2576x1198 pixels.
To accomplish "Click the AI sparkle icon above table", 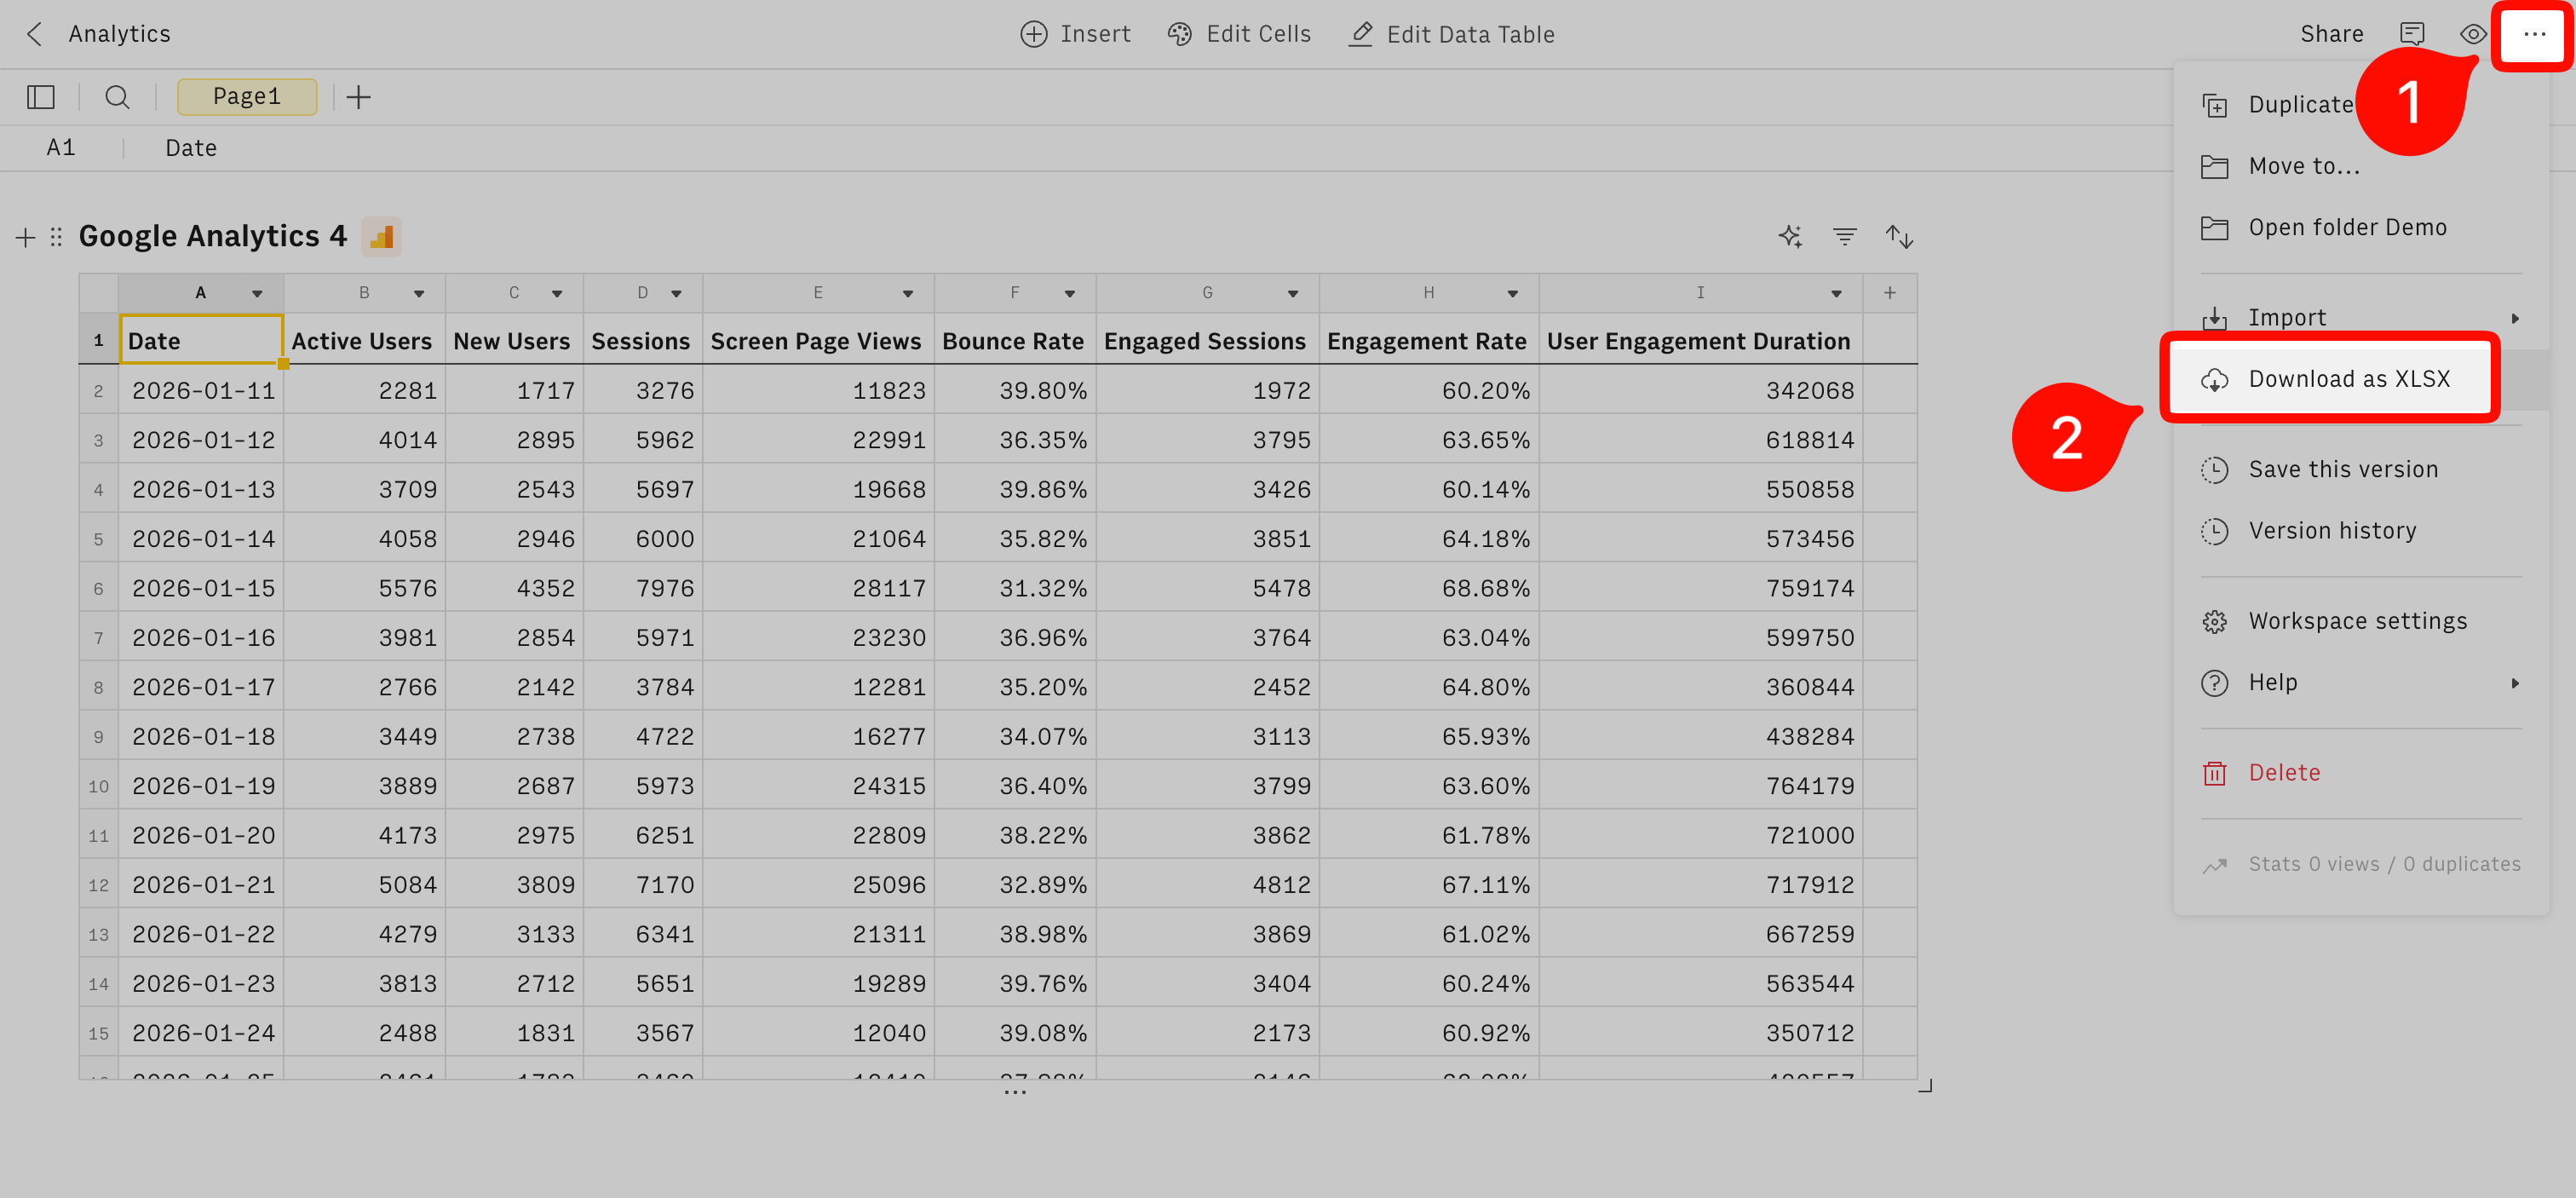I will (x=1790, y=236).
